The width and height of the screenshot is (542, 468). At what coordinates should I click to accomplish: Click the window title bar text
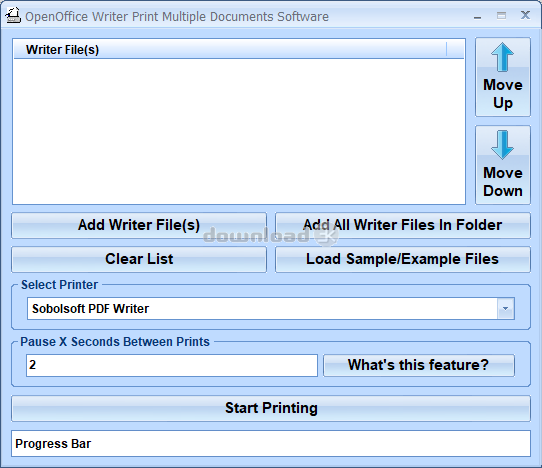177,17
